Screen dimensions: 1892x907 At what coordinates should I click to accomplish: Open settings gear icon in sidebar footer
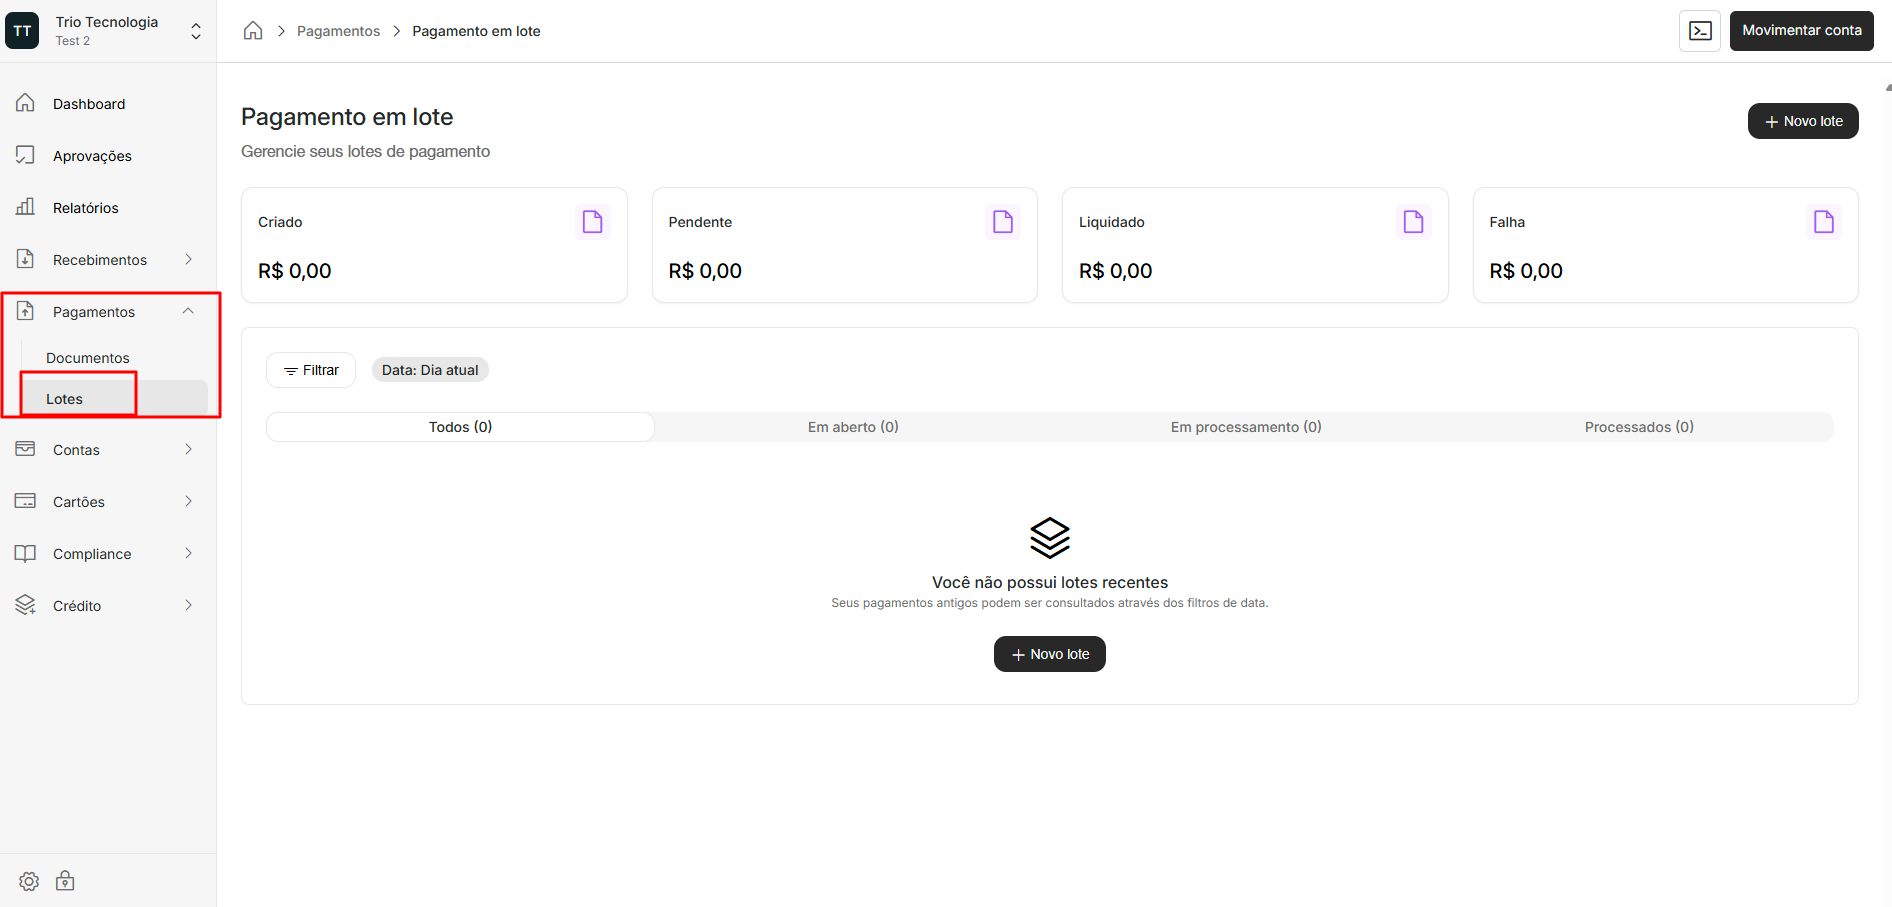[29, 881]
